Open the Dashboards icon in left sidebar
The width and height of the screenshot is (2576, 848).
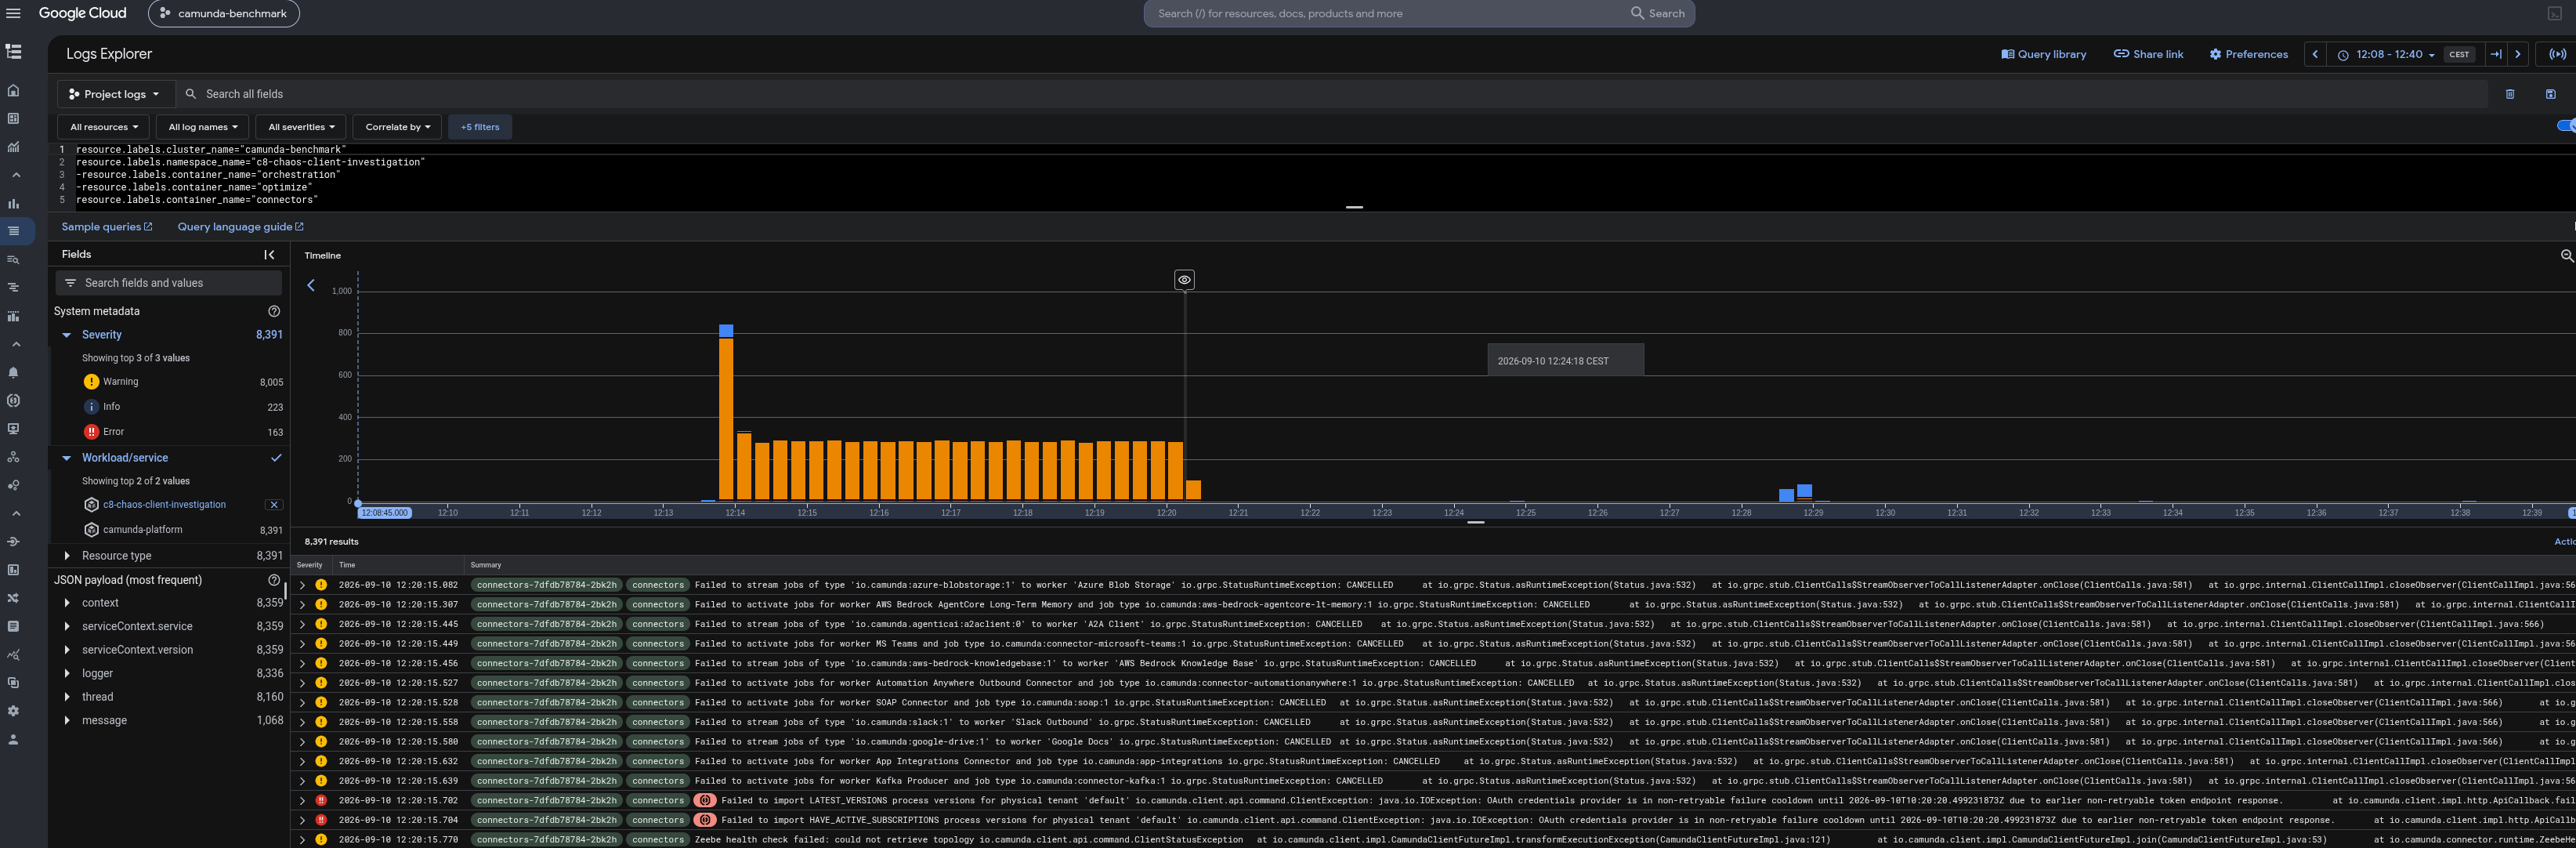tap(14, 118)
